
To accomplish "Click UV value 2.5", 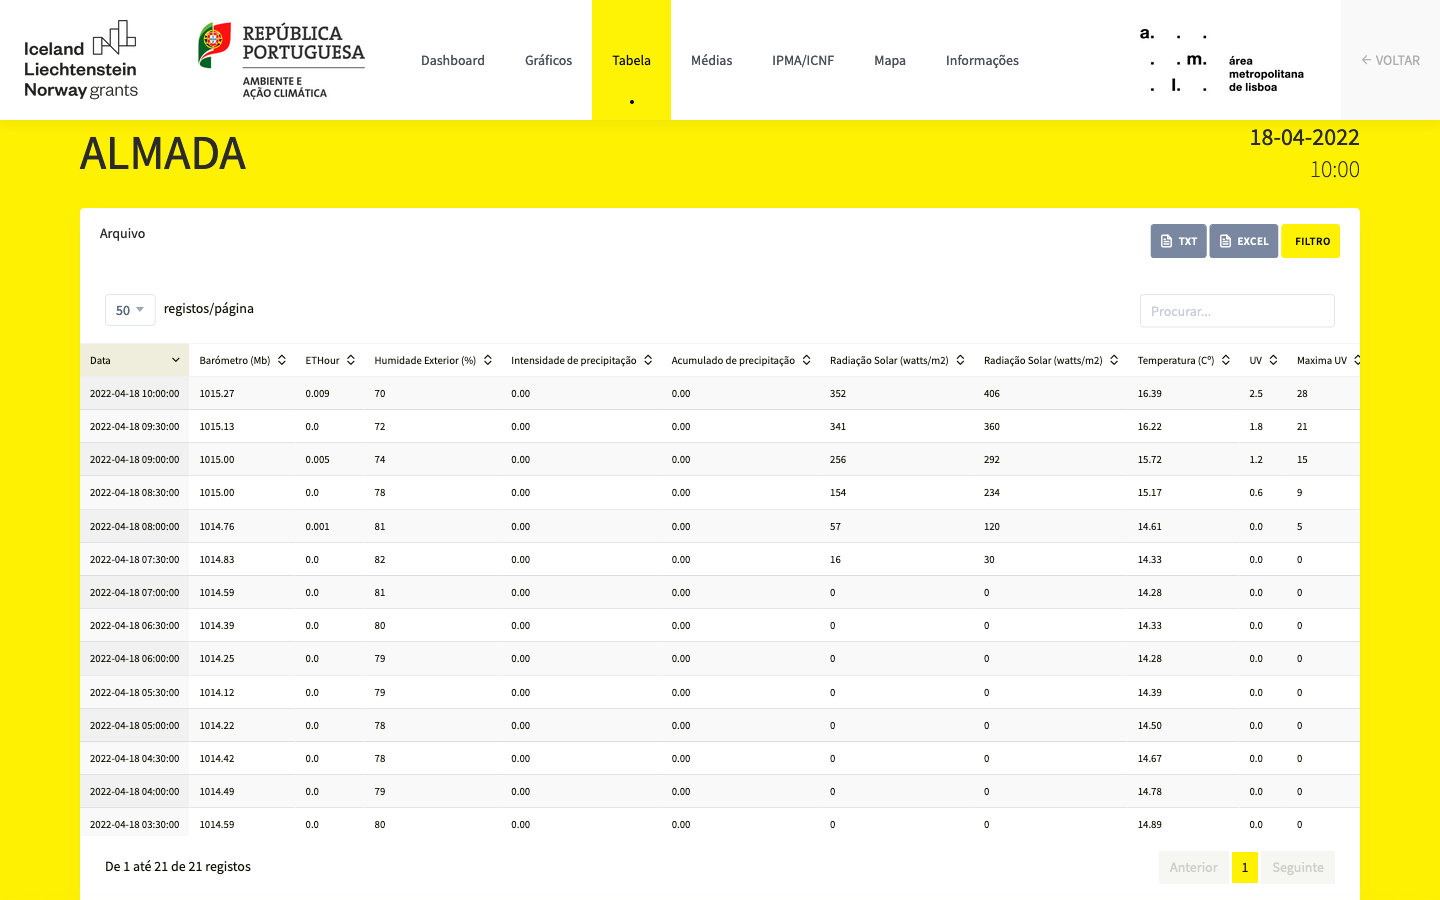I will [1256, 393].
